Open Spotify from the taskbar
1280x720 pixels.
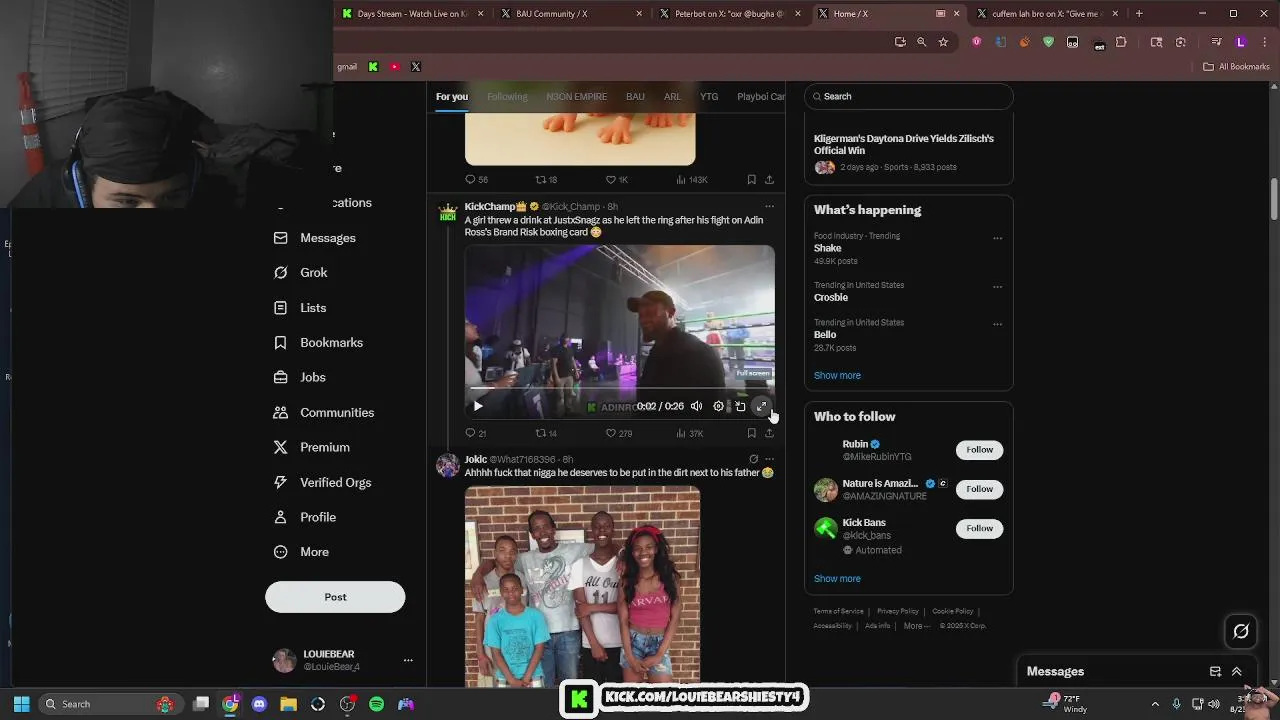(376, 704)
